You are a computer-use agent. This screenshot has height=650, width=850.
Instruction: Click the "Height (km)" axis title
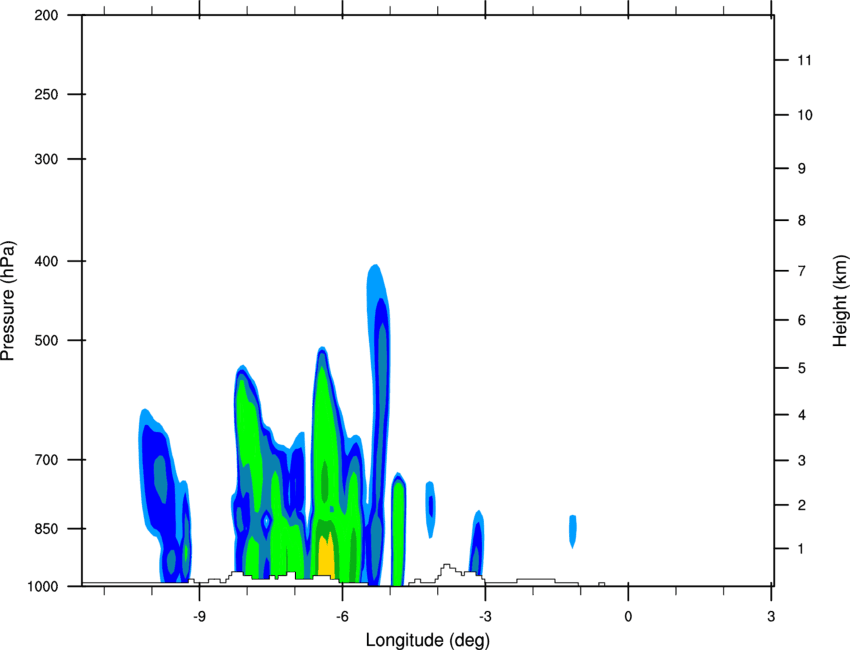[840, 300]
